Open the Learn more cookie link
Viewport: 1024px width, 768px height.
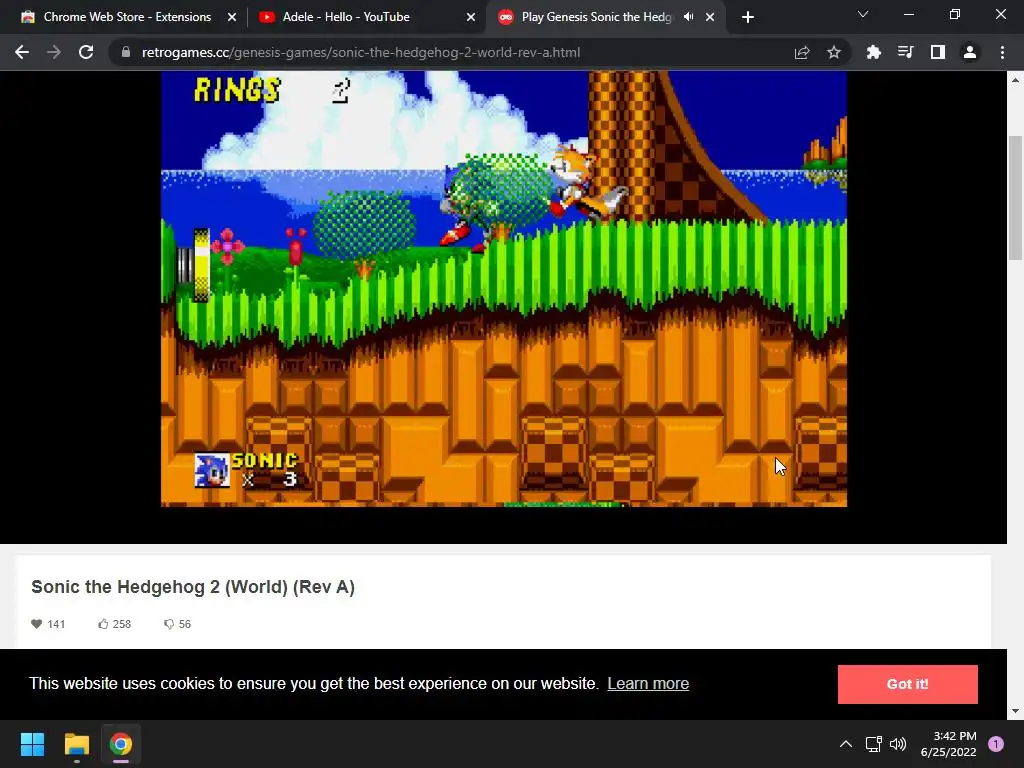coord(648,683)
